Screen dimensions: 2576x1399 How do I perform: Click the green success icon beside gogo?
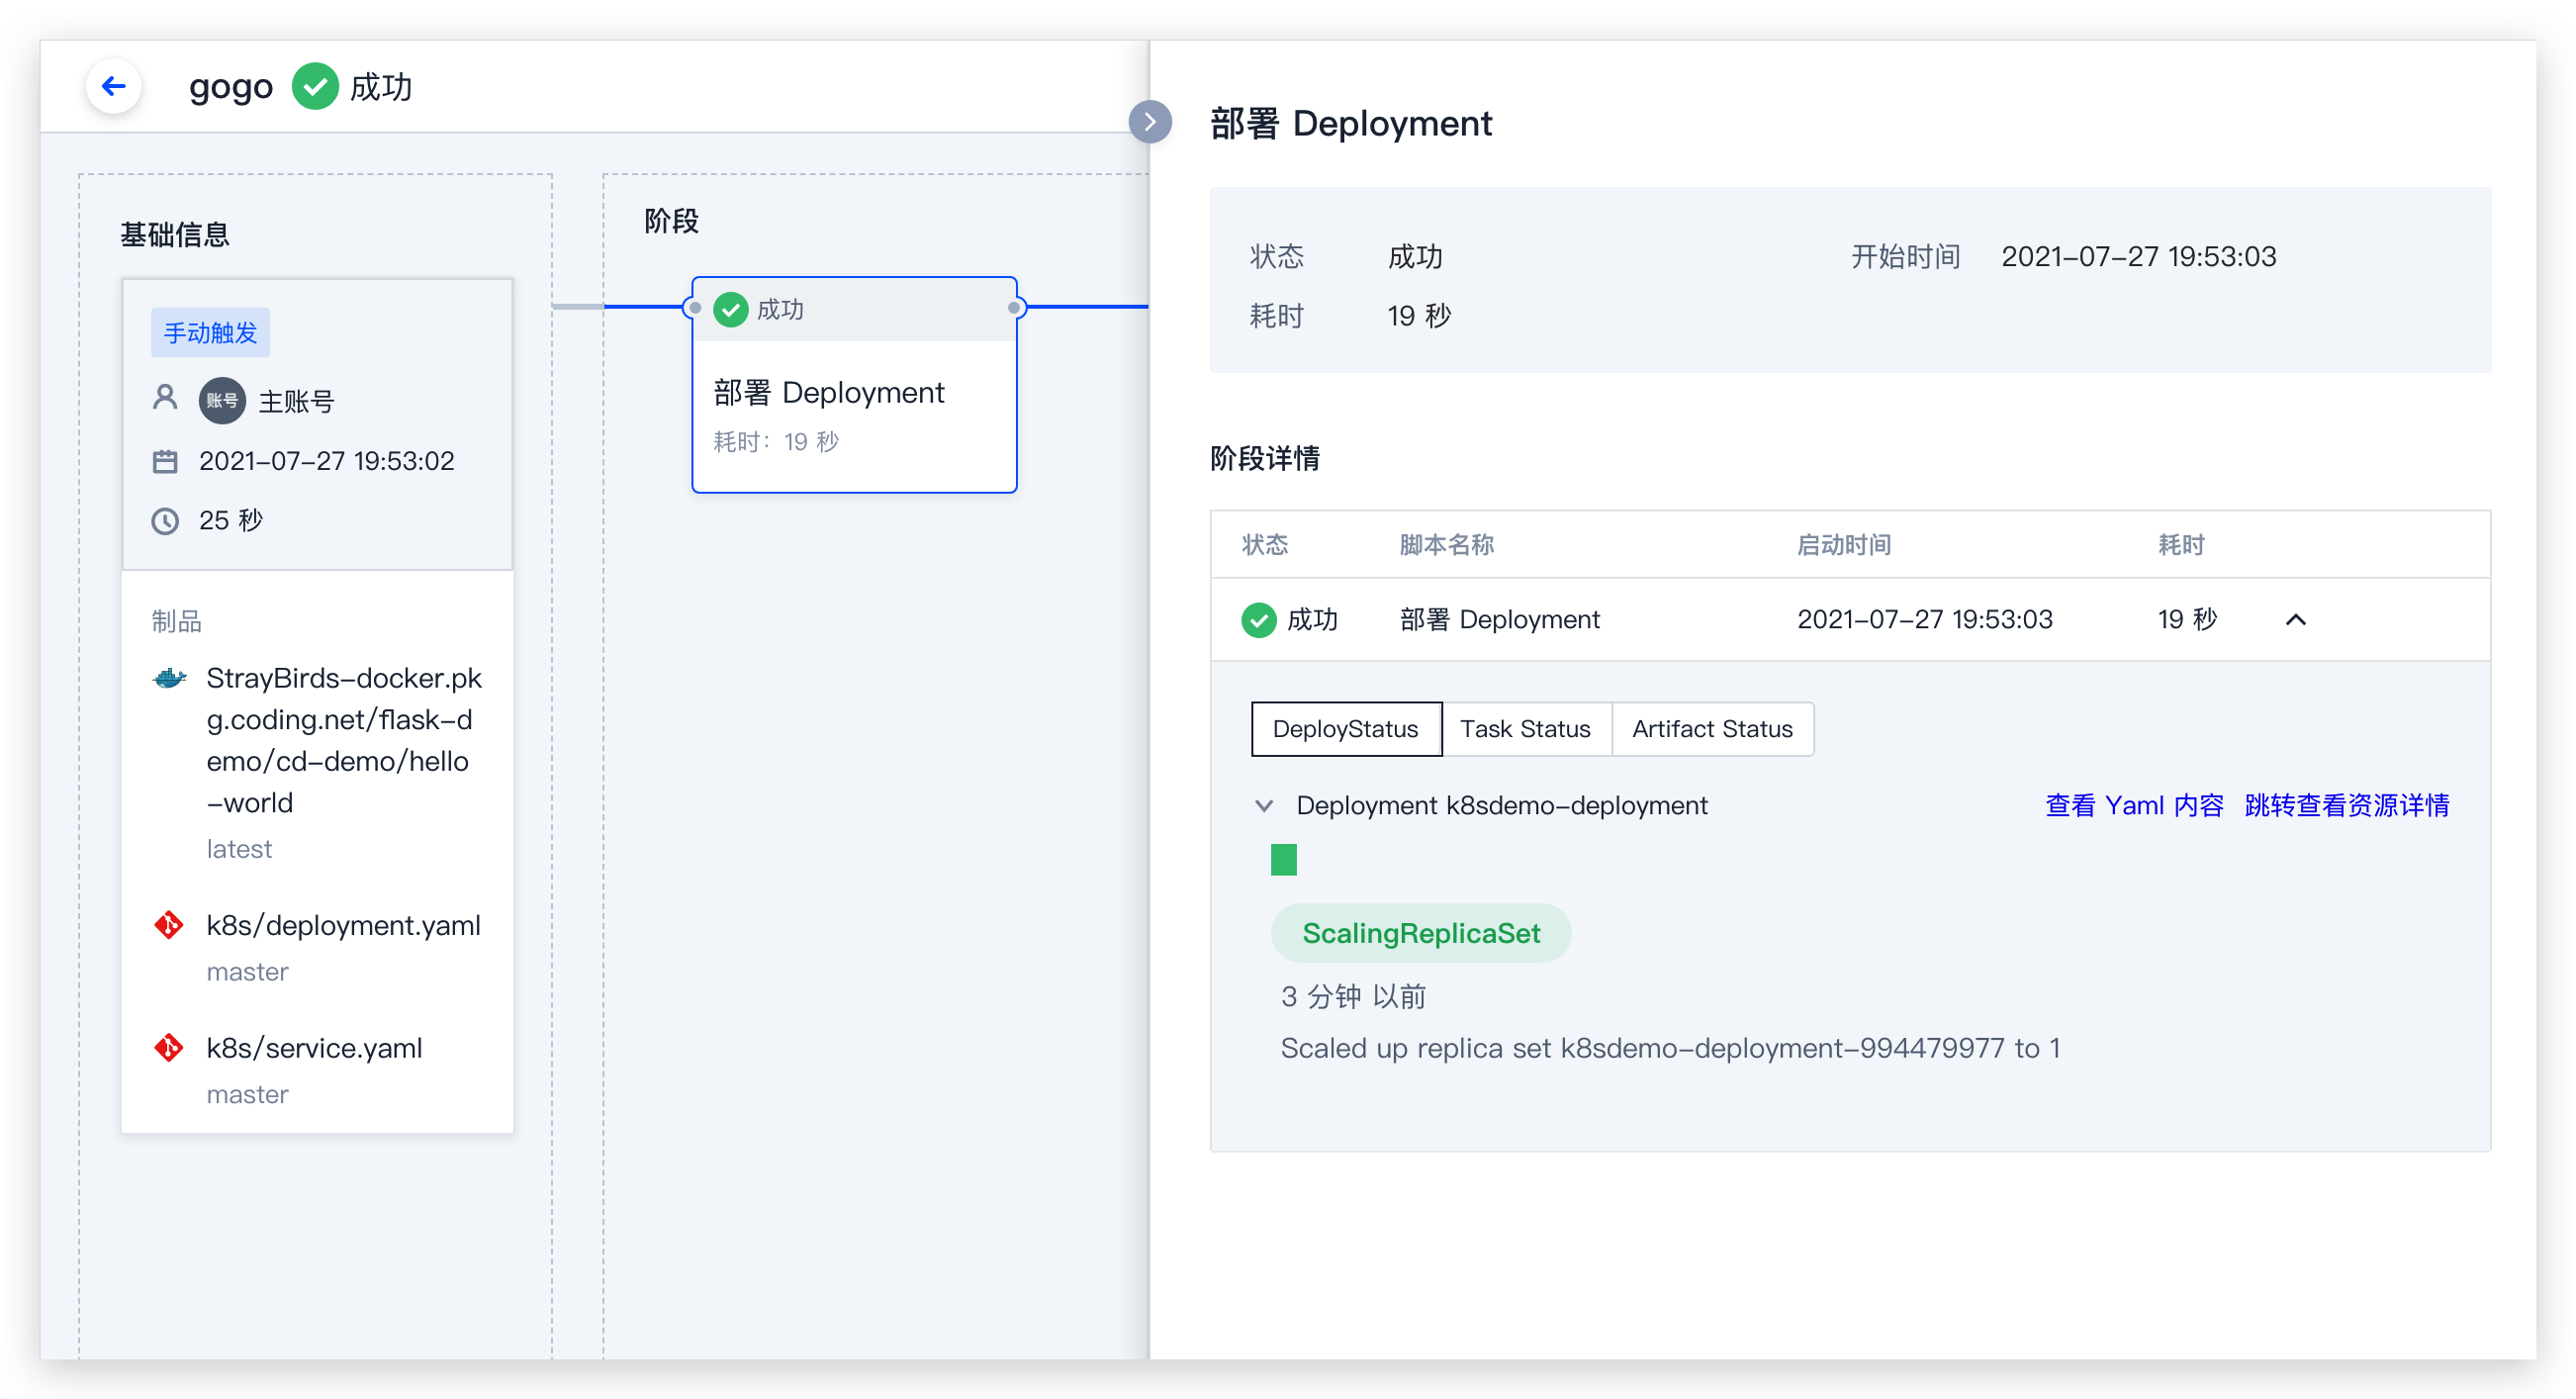tap(315, 86)
